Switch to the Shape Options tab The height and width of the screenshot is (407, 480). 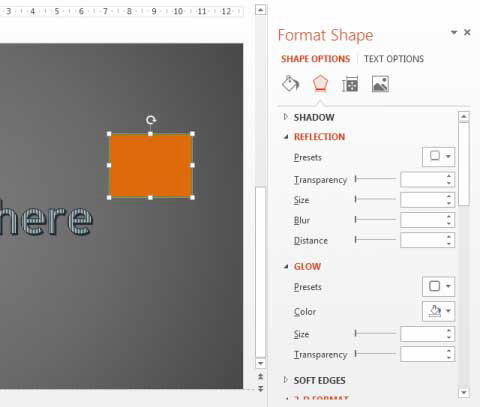[x=315, y=59]
